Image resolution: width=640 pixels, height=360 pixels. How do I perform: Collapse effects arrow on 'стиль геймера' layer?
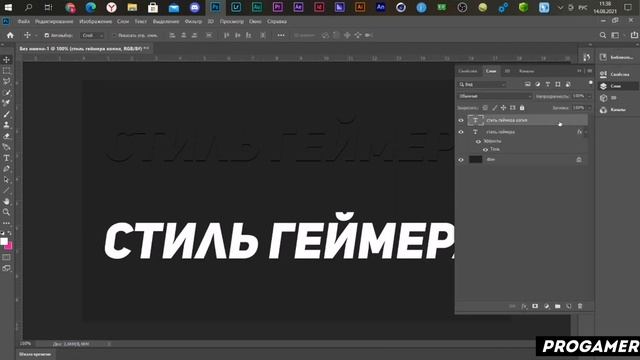click(586, 132)
